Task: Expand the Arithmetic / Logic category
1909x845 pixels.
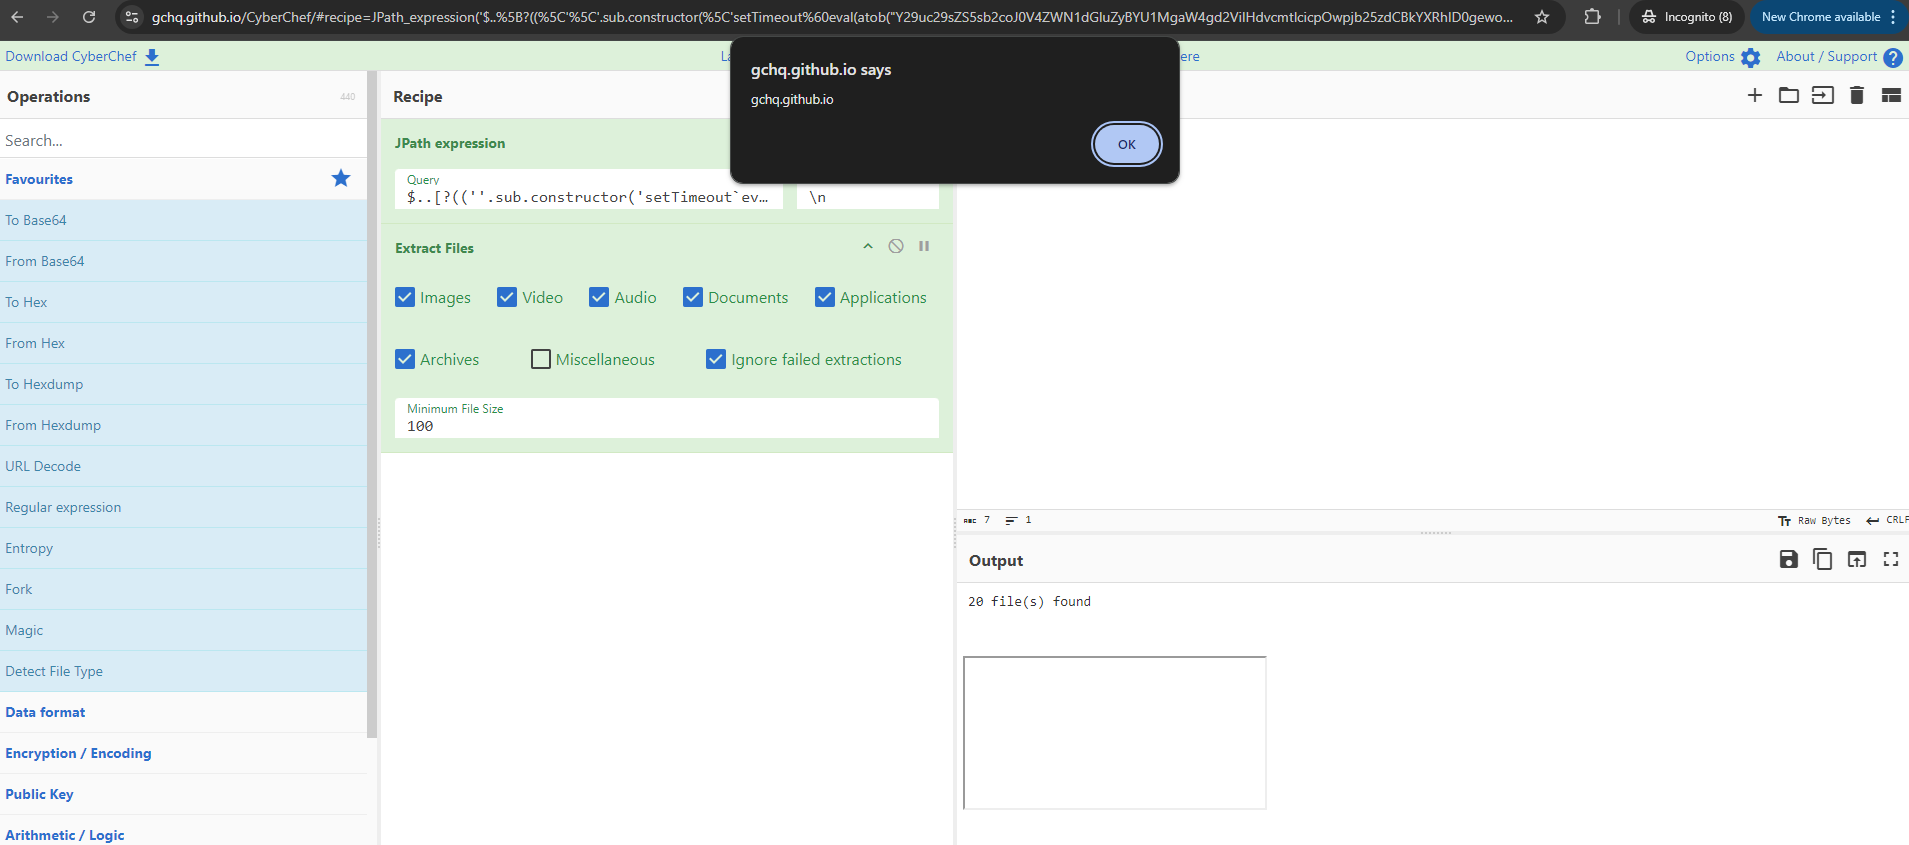Action: [x=183, y=834]
